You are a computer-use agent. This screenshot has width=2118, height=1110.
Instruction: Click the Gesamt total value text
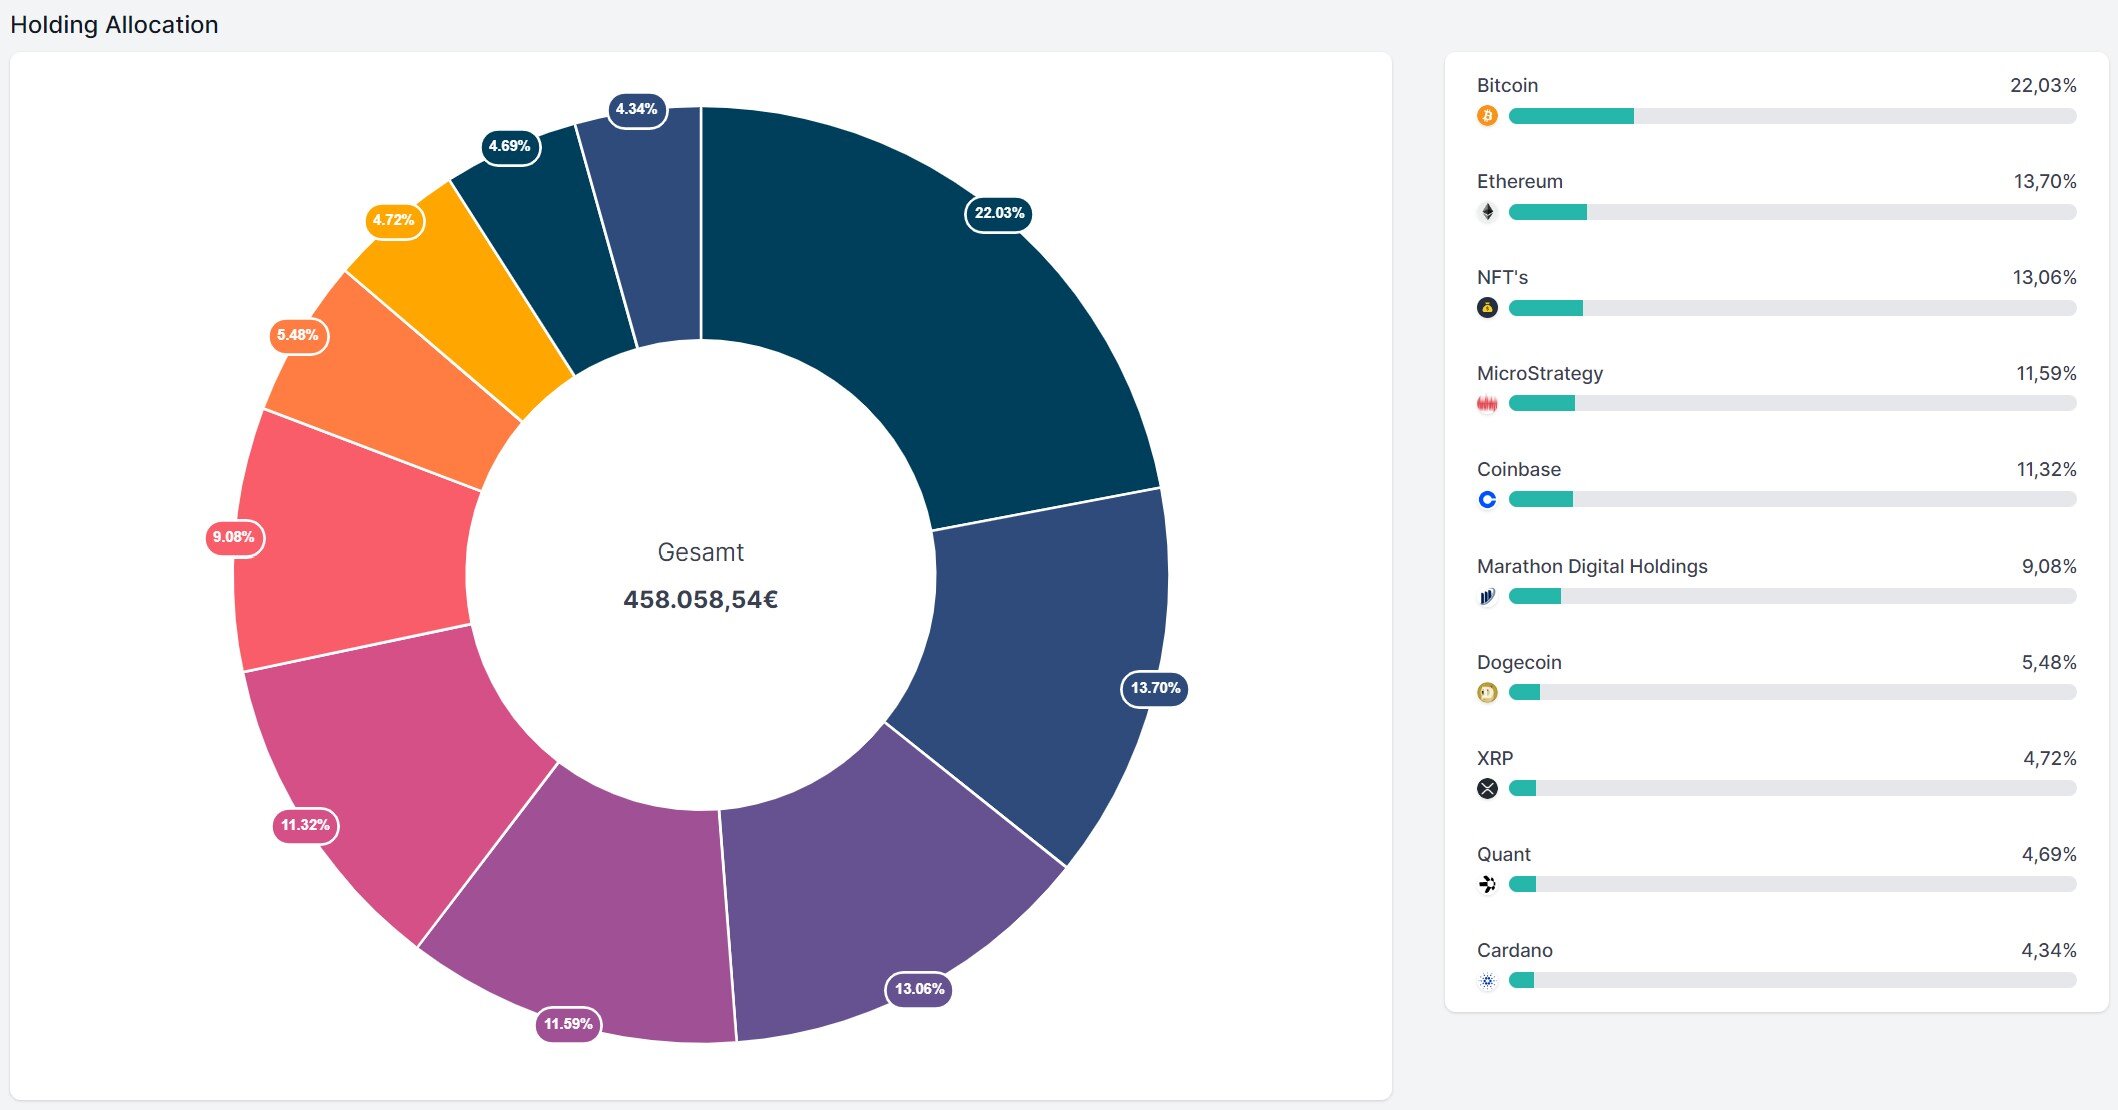(700, 599)
